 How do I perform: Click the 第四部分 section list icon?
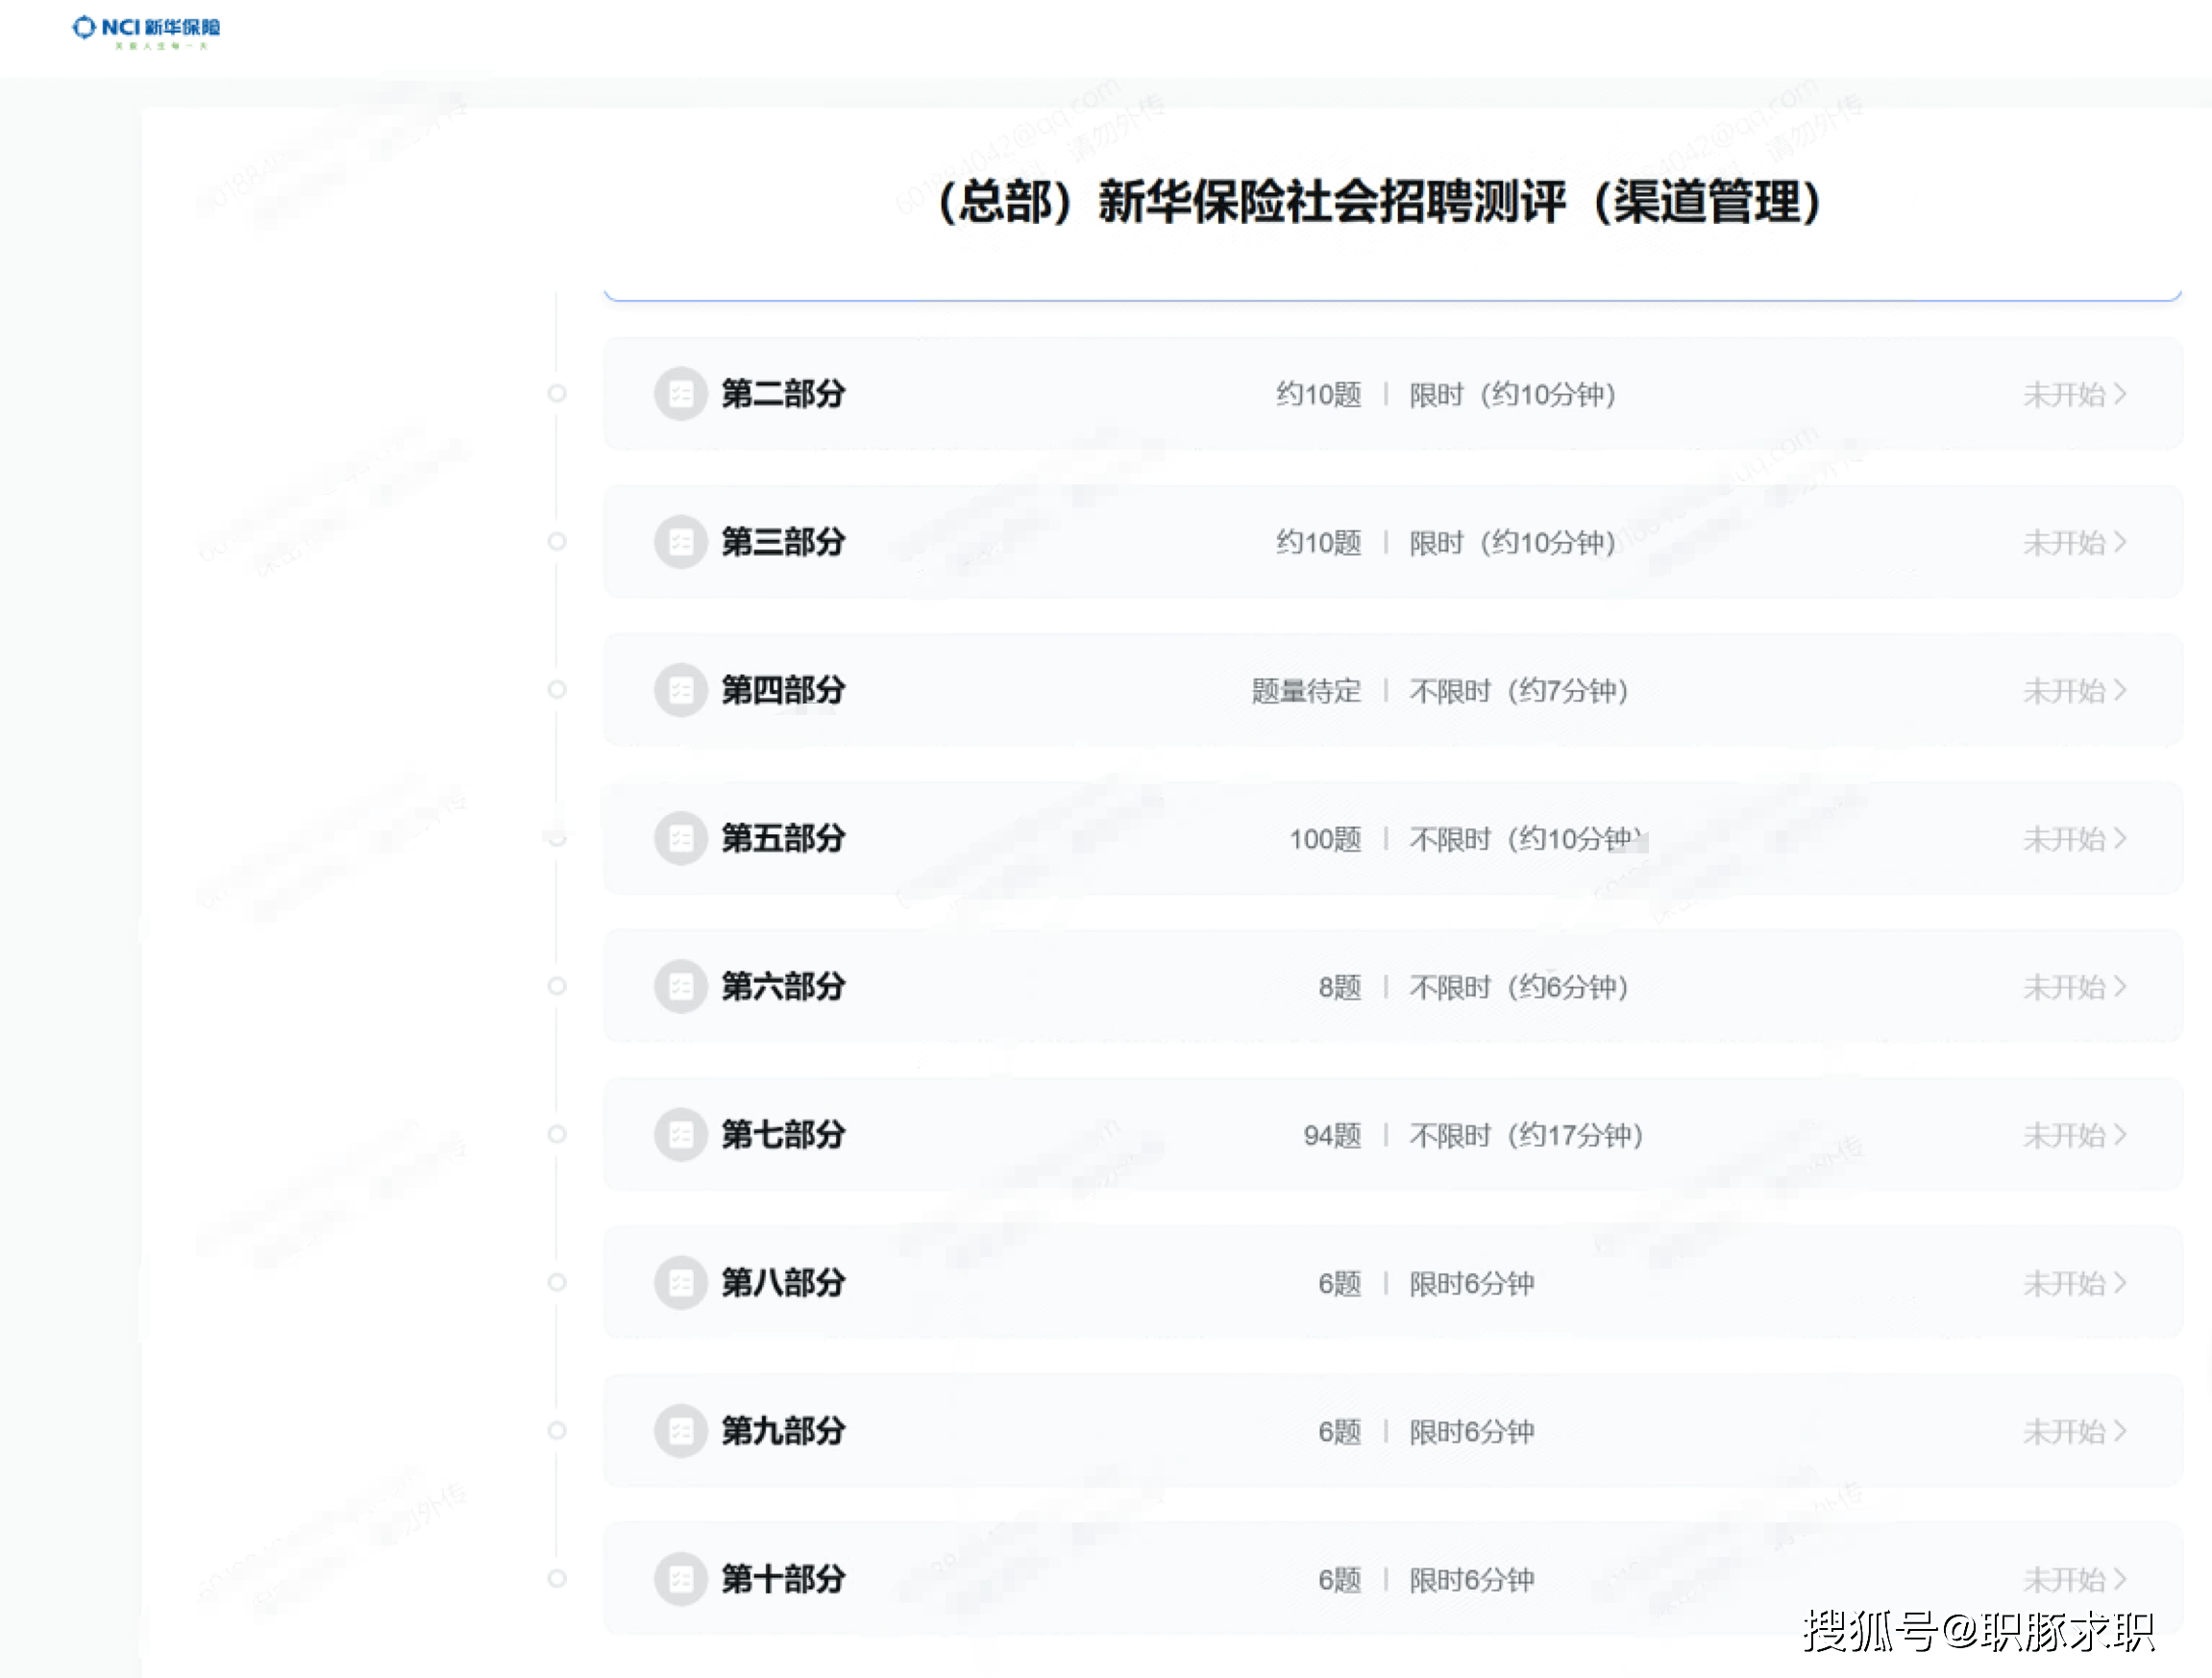(681, 690)
